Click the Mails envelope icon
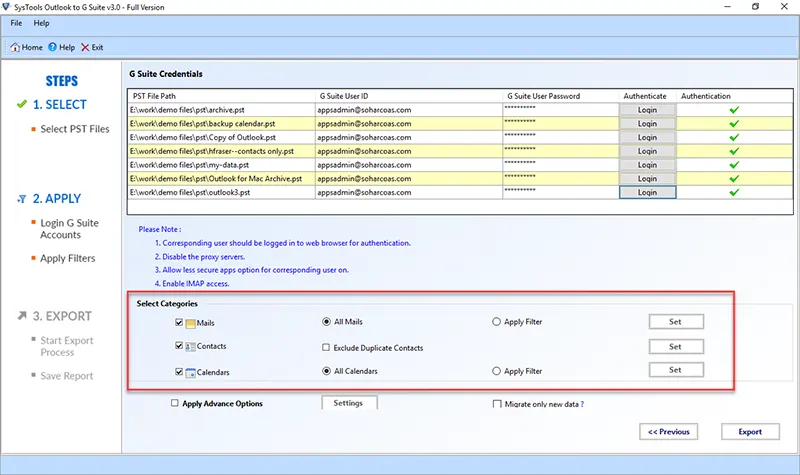This screenshot has width=800, height=475. coord(190,323)
